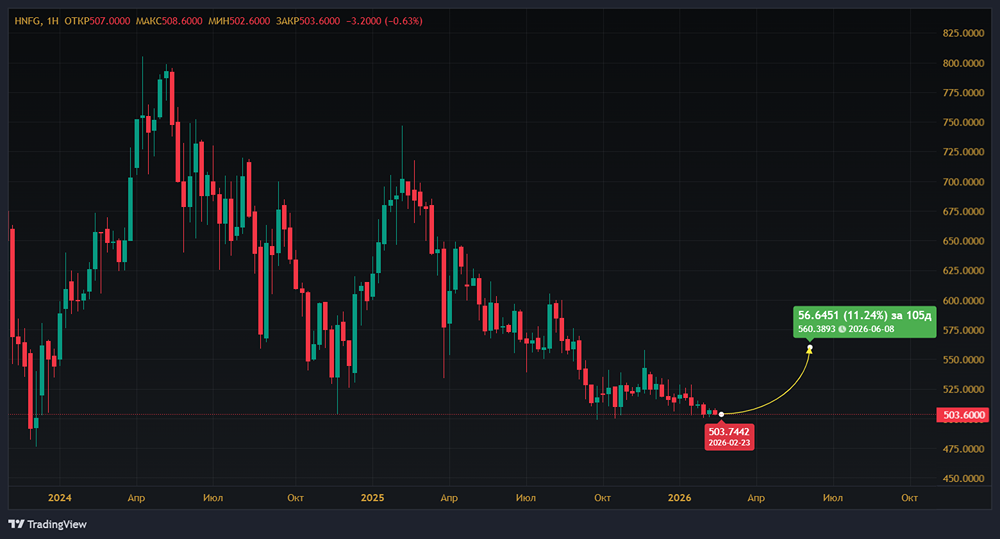Click the 650.0000 price axis label
This screenshot has width=1000, height=539.
[x=963, y=241]
